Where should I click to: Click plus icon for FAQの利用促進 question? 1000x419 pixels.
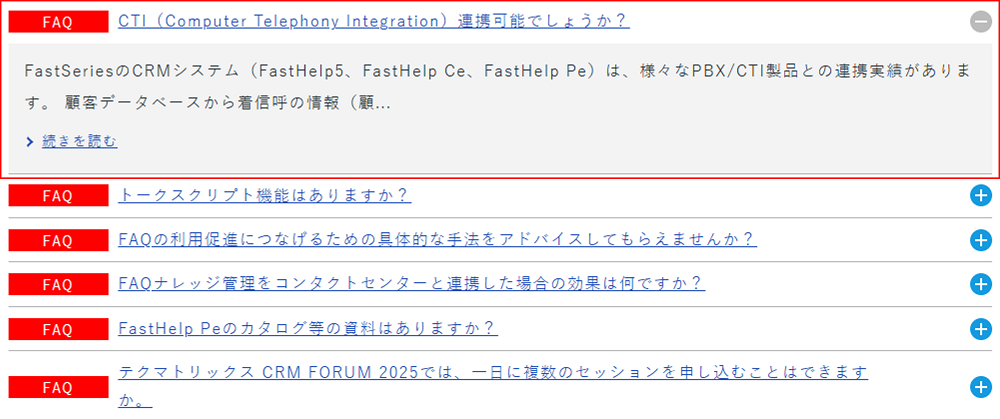pyautogui.click(x=980, y=240)
